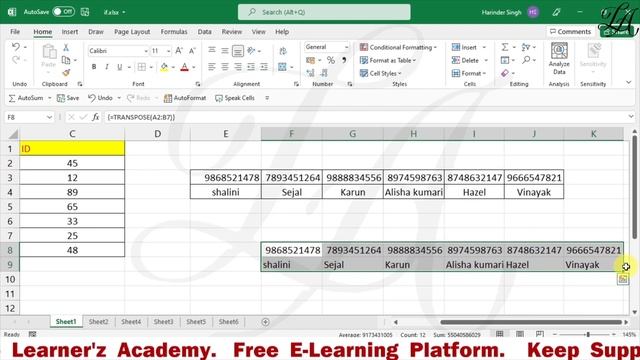Click the Percent Style icon
The height and width of the screenshot is (360, 640).
(x=331, y=60)
